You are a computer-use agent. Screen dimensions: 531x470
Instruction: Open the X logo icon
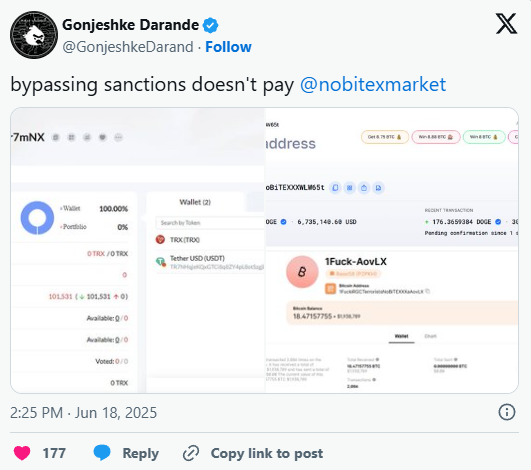click(x=506, y=24)
